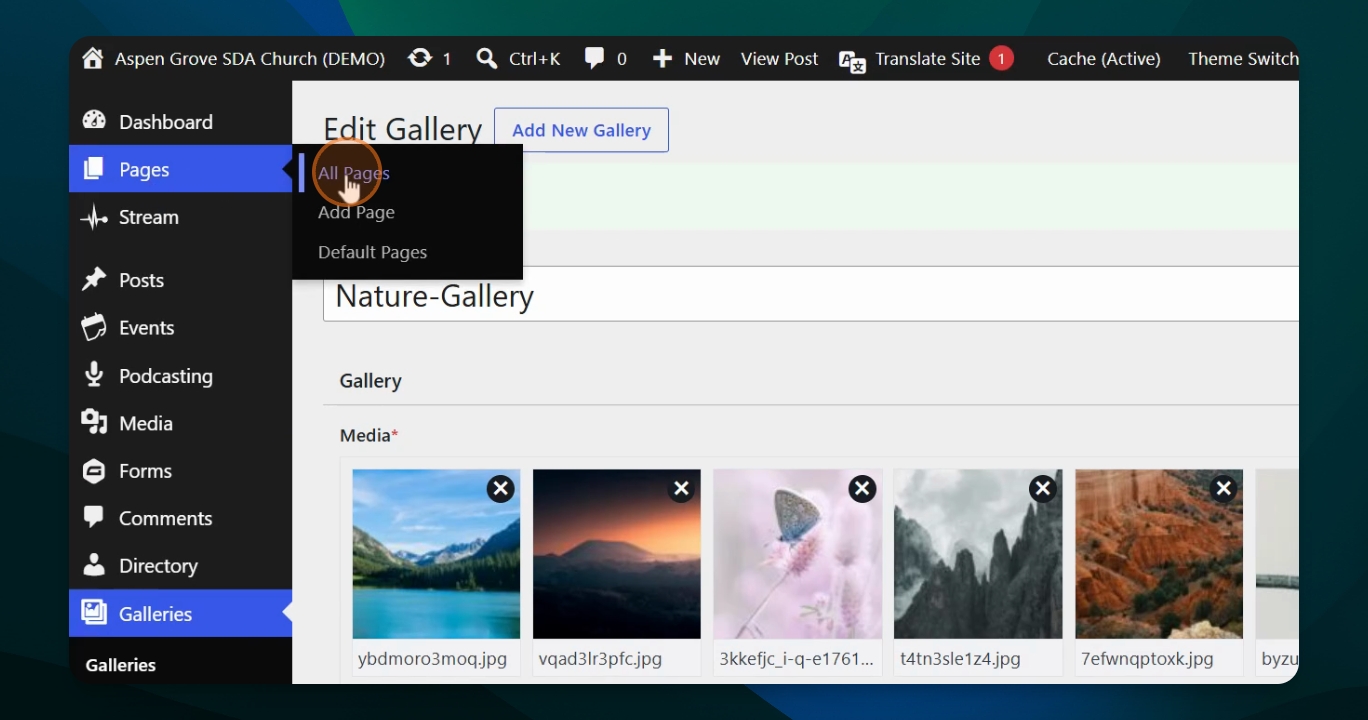
Task: Click the plus icon next to New
Action: tap(662, 59)
